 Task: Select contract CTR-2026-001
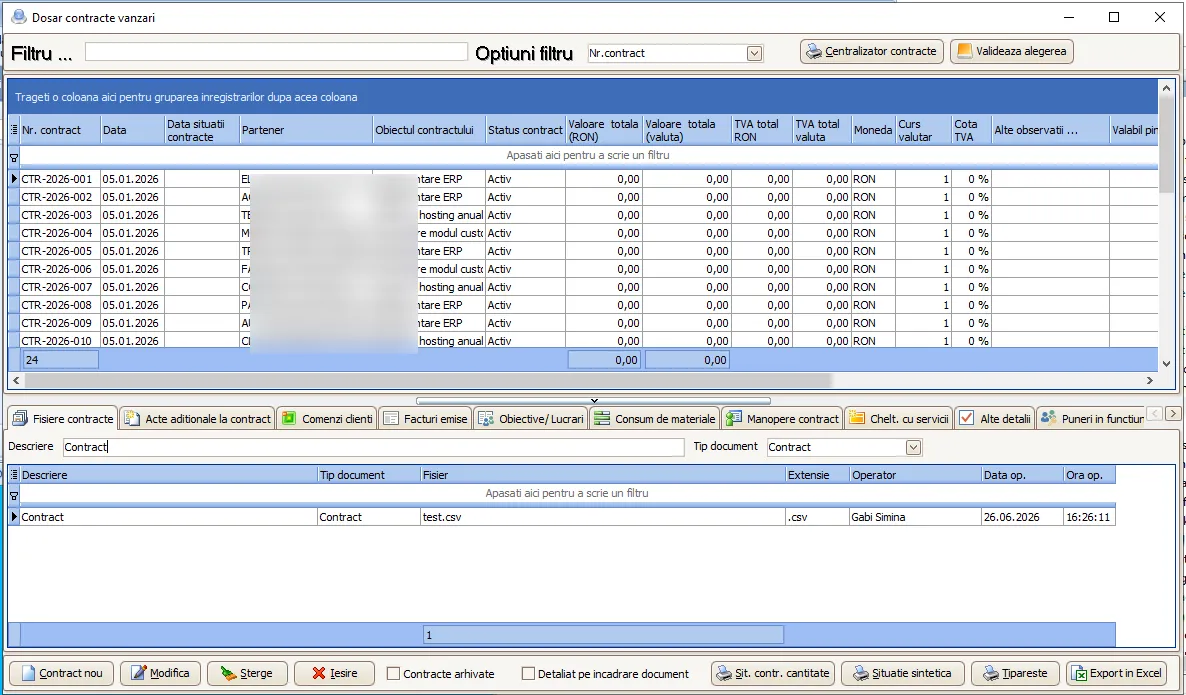57,179
